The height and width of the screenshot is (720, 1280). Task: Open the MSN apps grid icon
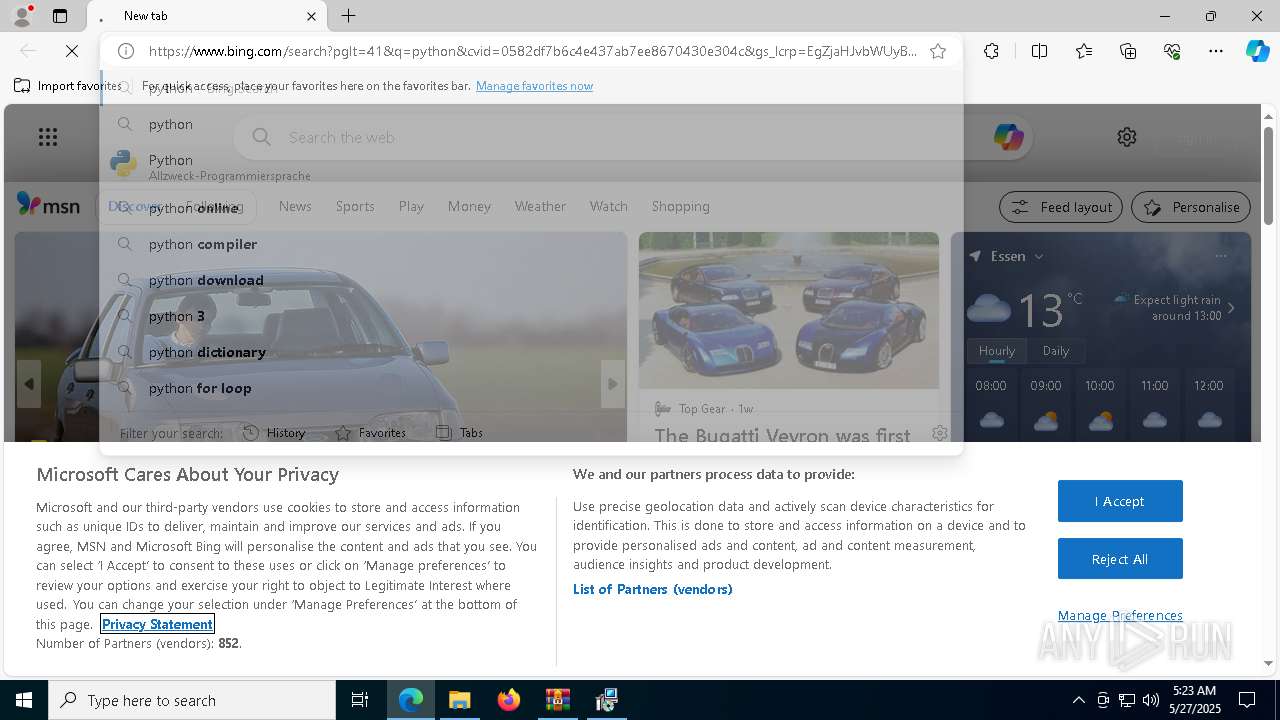pyautogui.click(x=47, y=137)
